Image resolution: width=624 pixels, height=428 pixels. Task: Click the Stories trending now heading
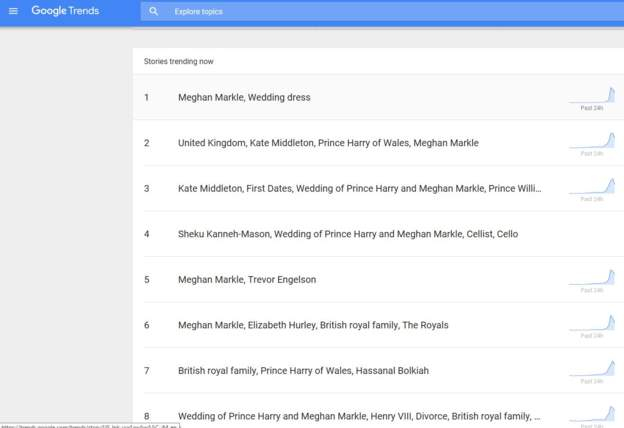[x=179, y=61]
